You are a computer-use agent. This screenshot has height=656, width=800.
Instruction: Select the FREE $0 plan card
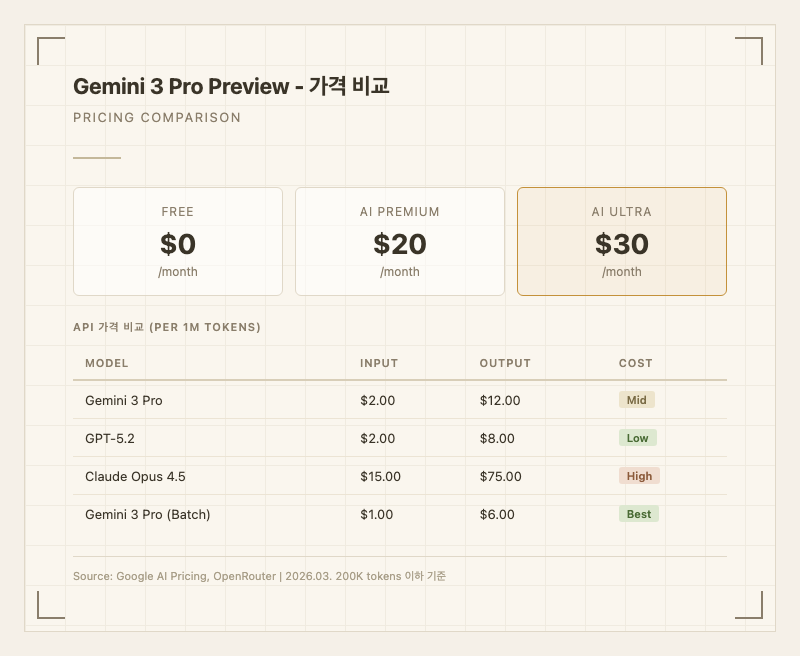coord(178,242)
